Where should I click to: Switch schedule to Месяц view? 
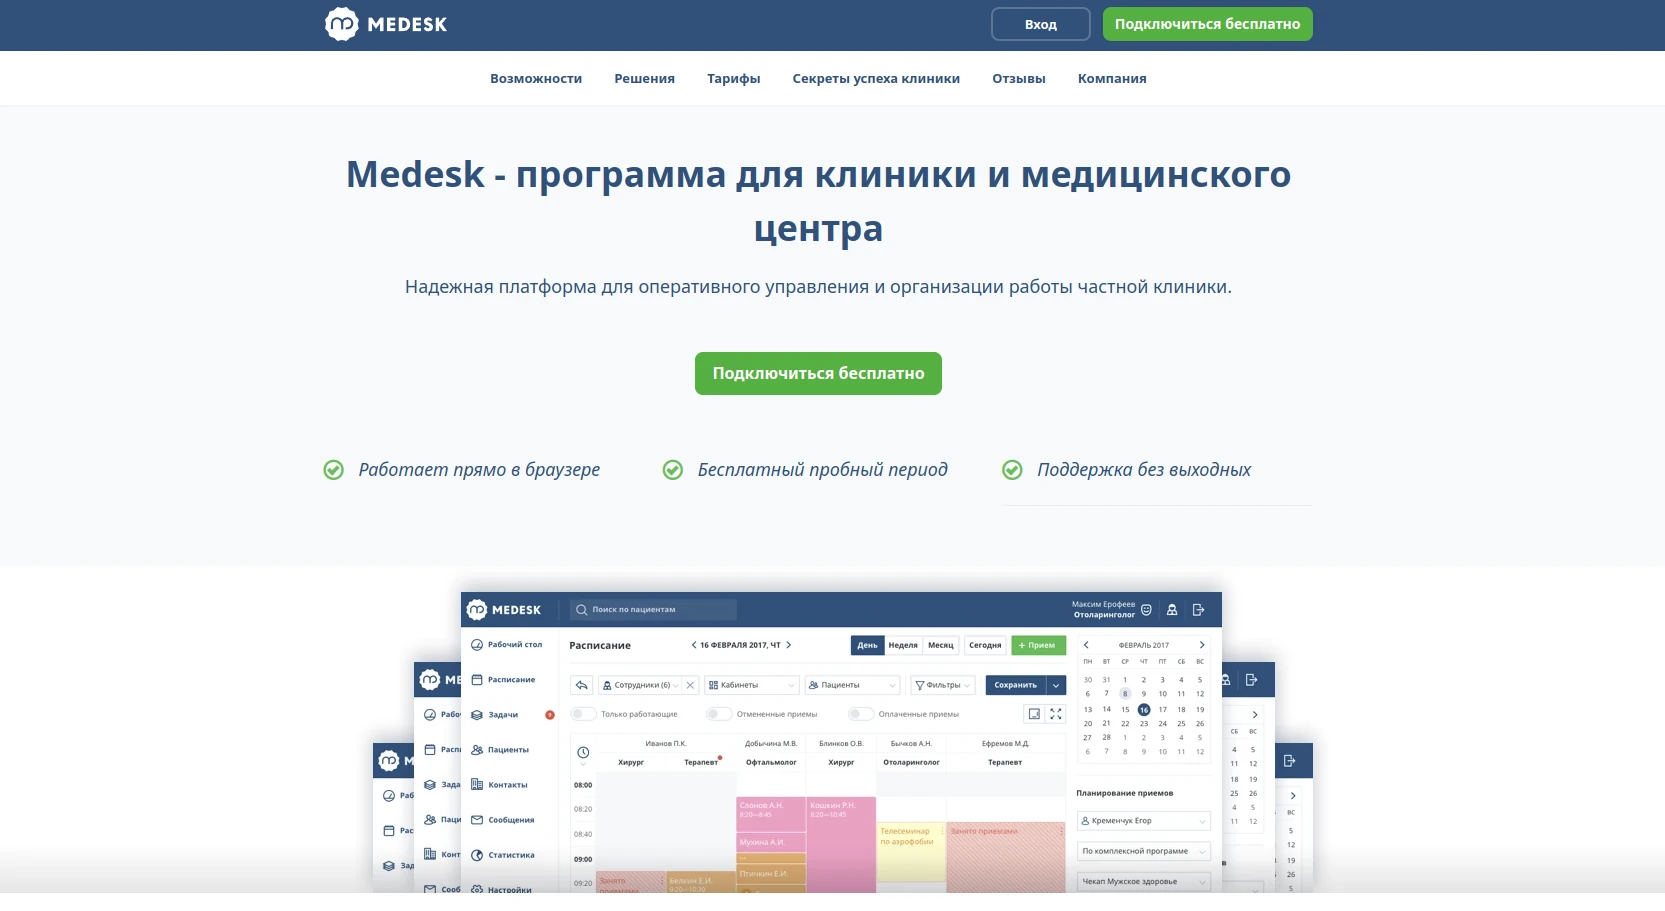[x=941, y=645]
